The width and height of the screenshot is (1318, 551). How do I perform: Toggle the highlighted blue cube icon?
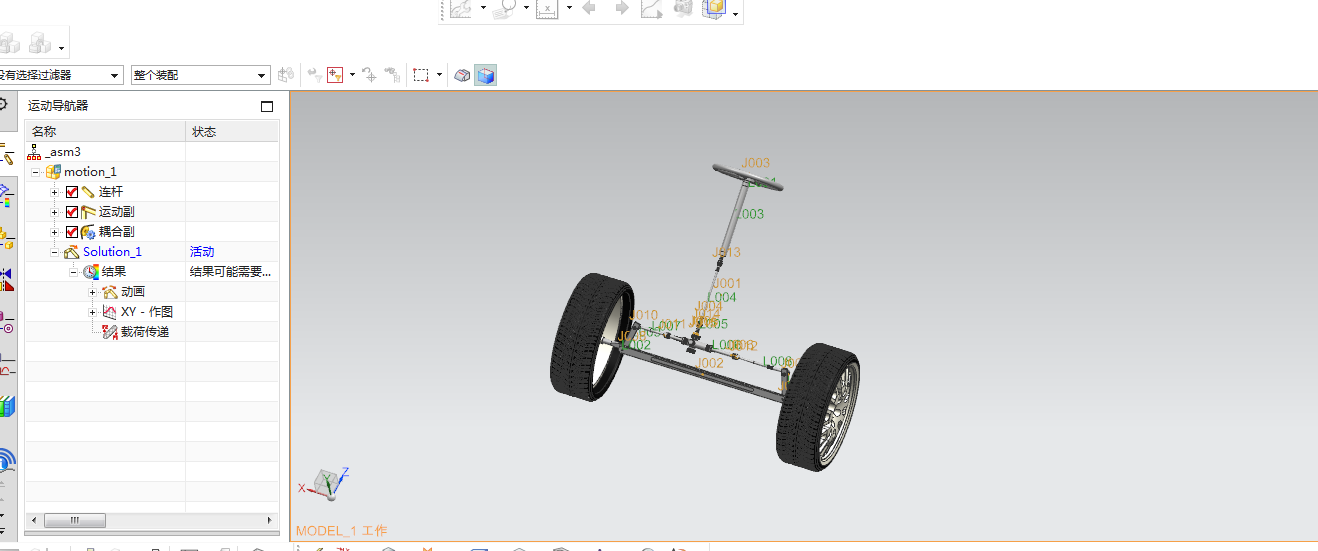click(x=485, y=75)
